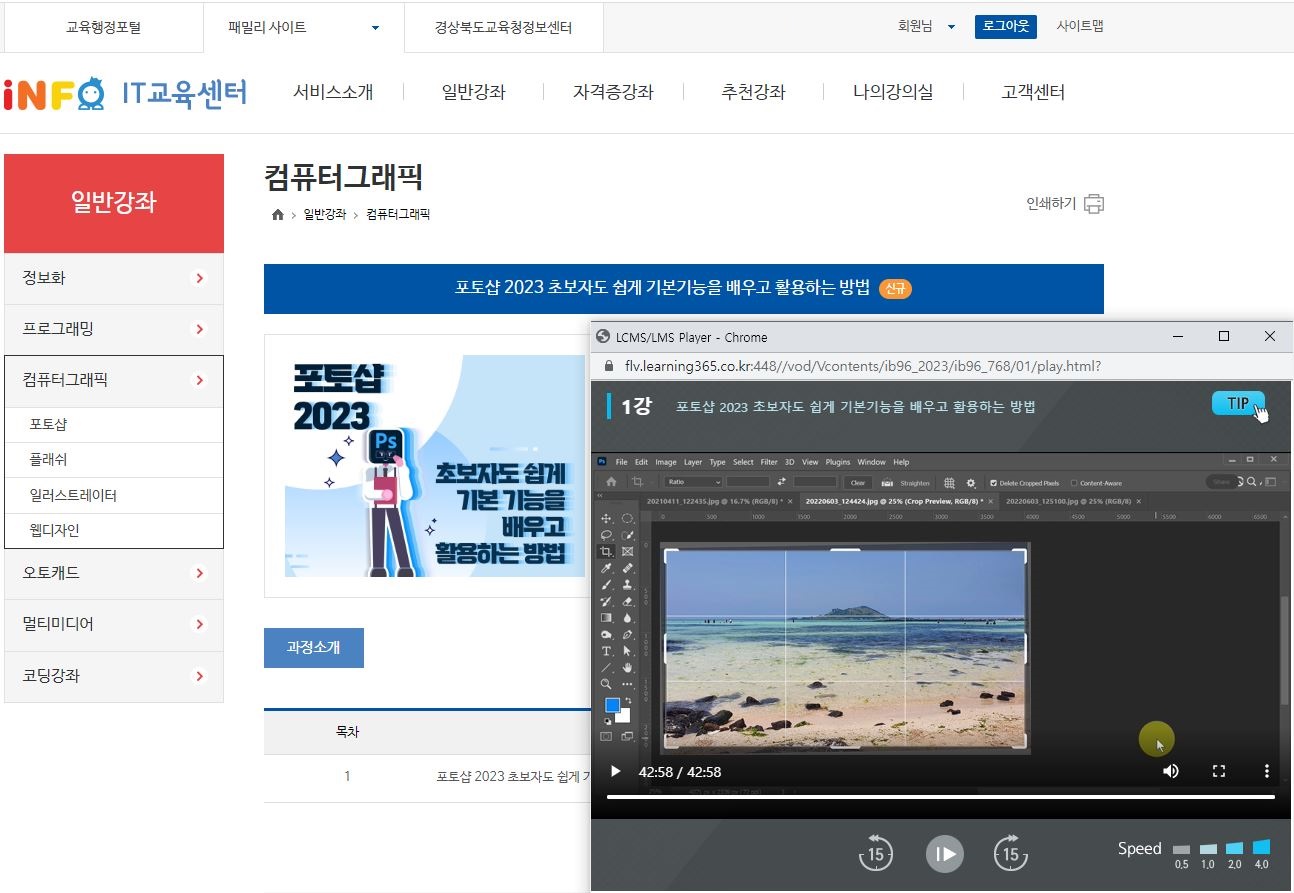Open the 일반강좌 top menu
The image size is (1294, 893).
[473, 92]
